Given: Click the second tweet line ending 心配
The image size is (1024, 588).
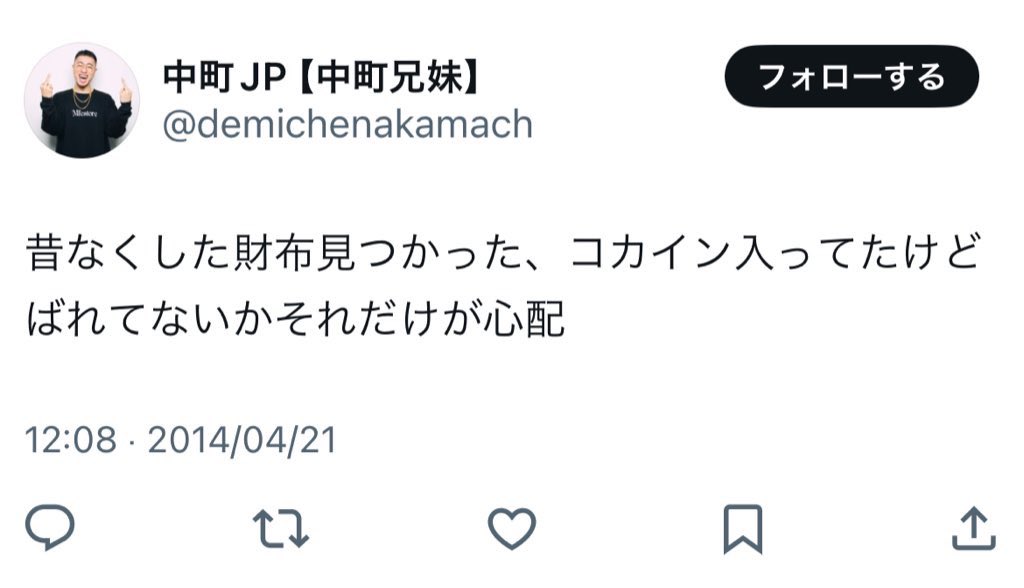Looking at the screenshot, I should pos(295,318).
